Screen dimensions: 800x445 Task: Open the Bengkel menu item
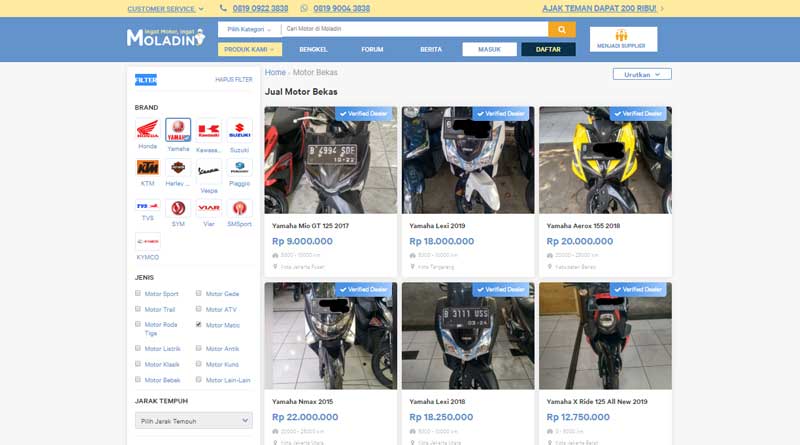[x=313, y=49]
